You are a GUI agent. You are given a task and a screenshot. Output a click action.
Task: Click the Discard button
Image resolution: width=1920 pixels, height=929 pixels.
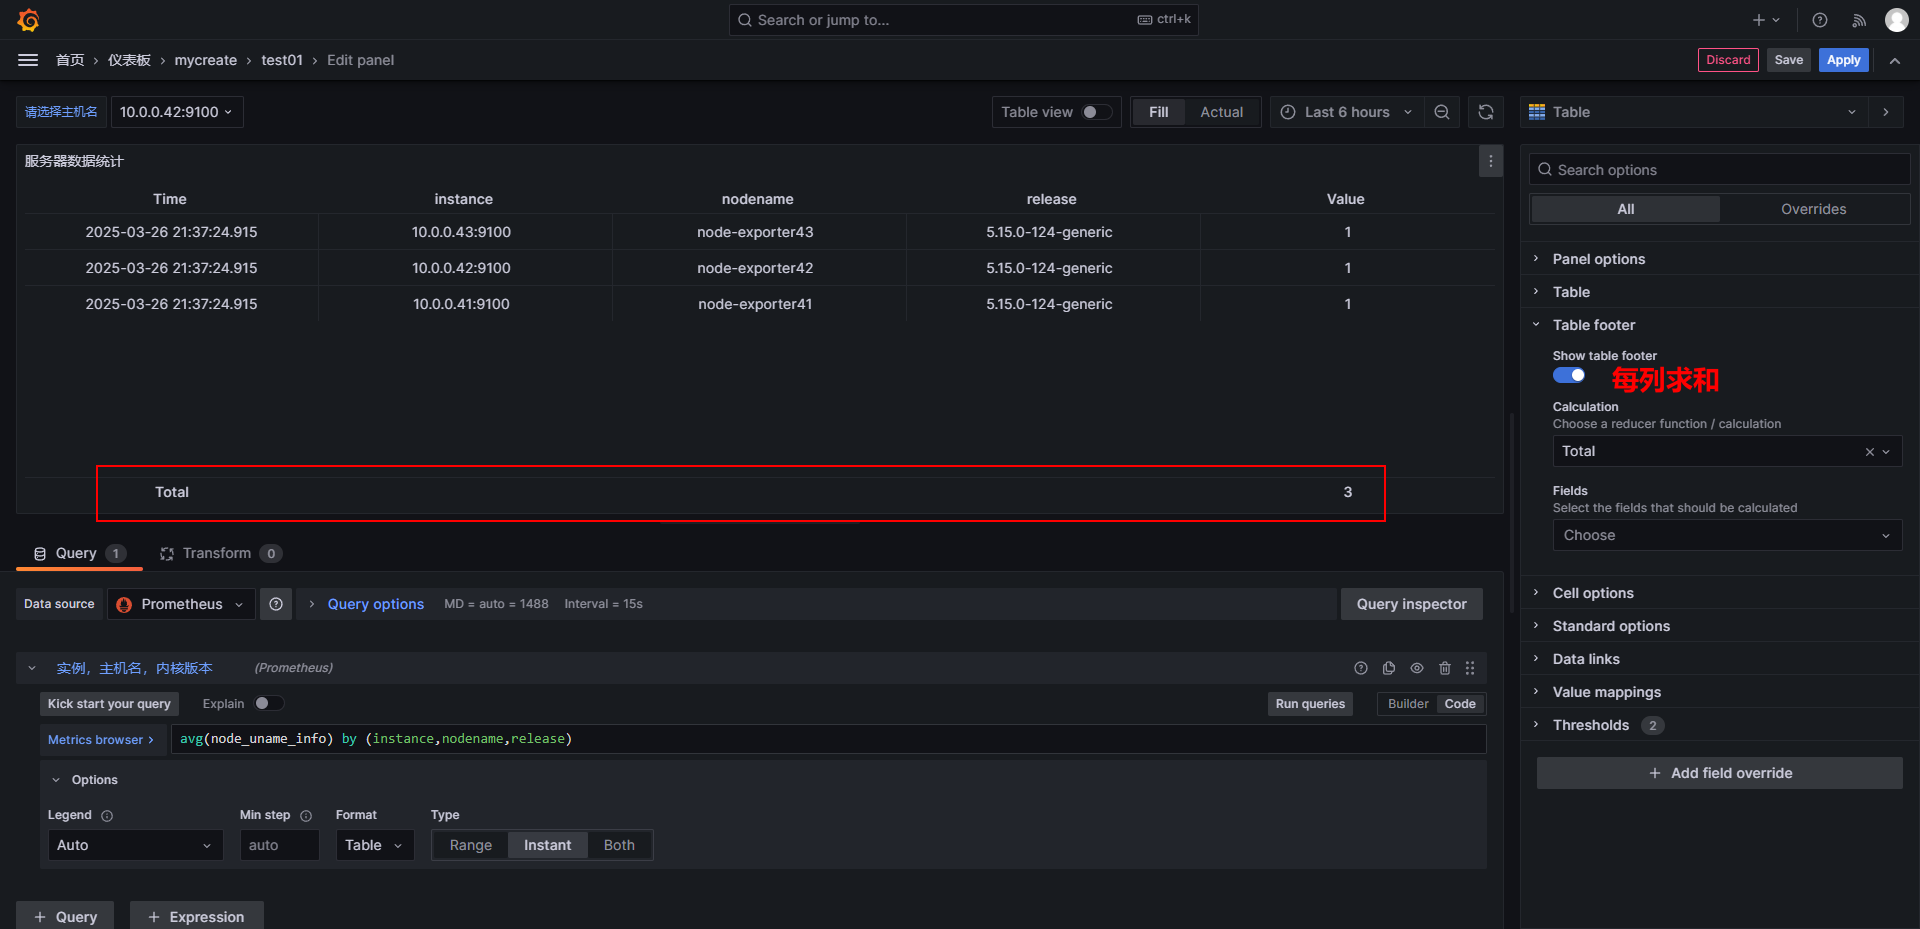[1728, 60]
